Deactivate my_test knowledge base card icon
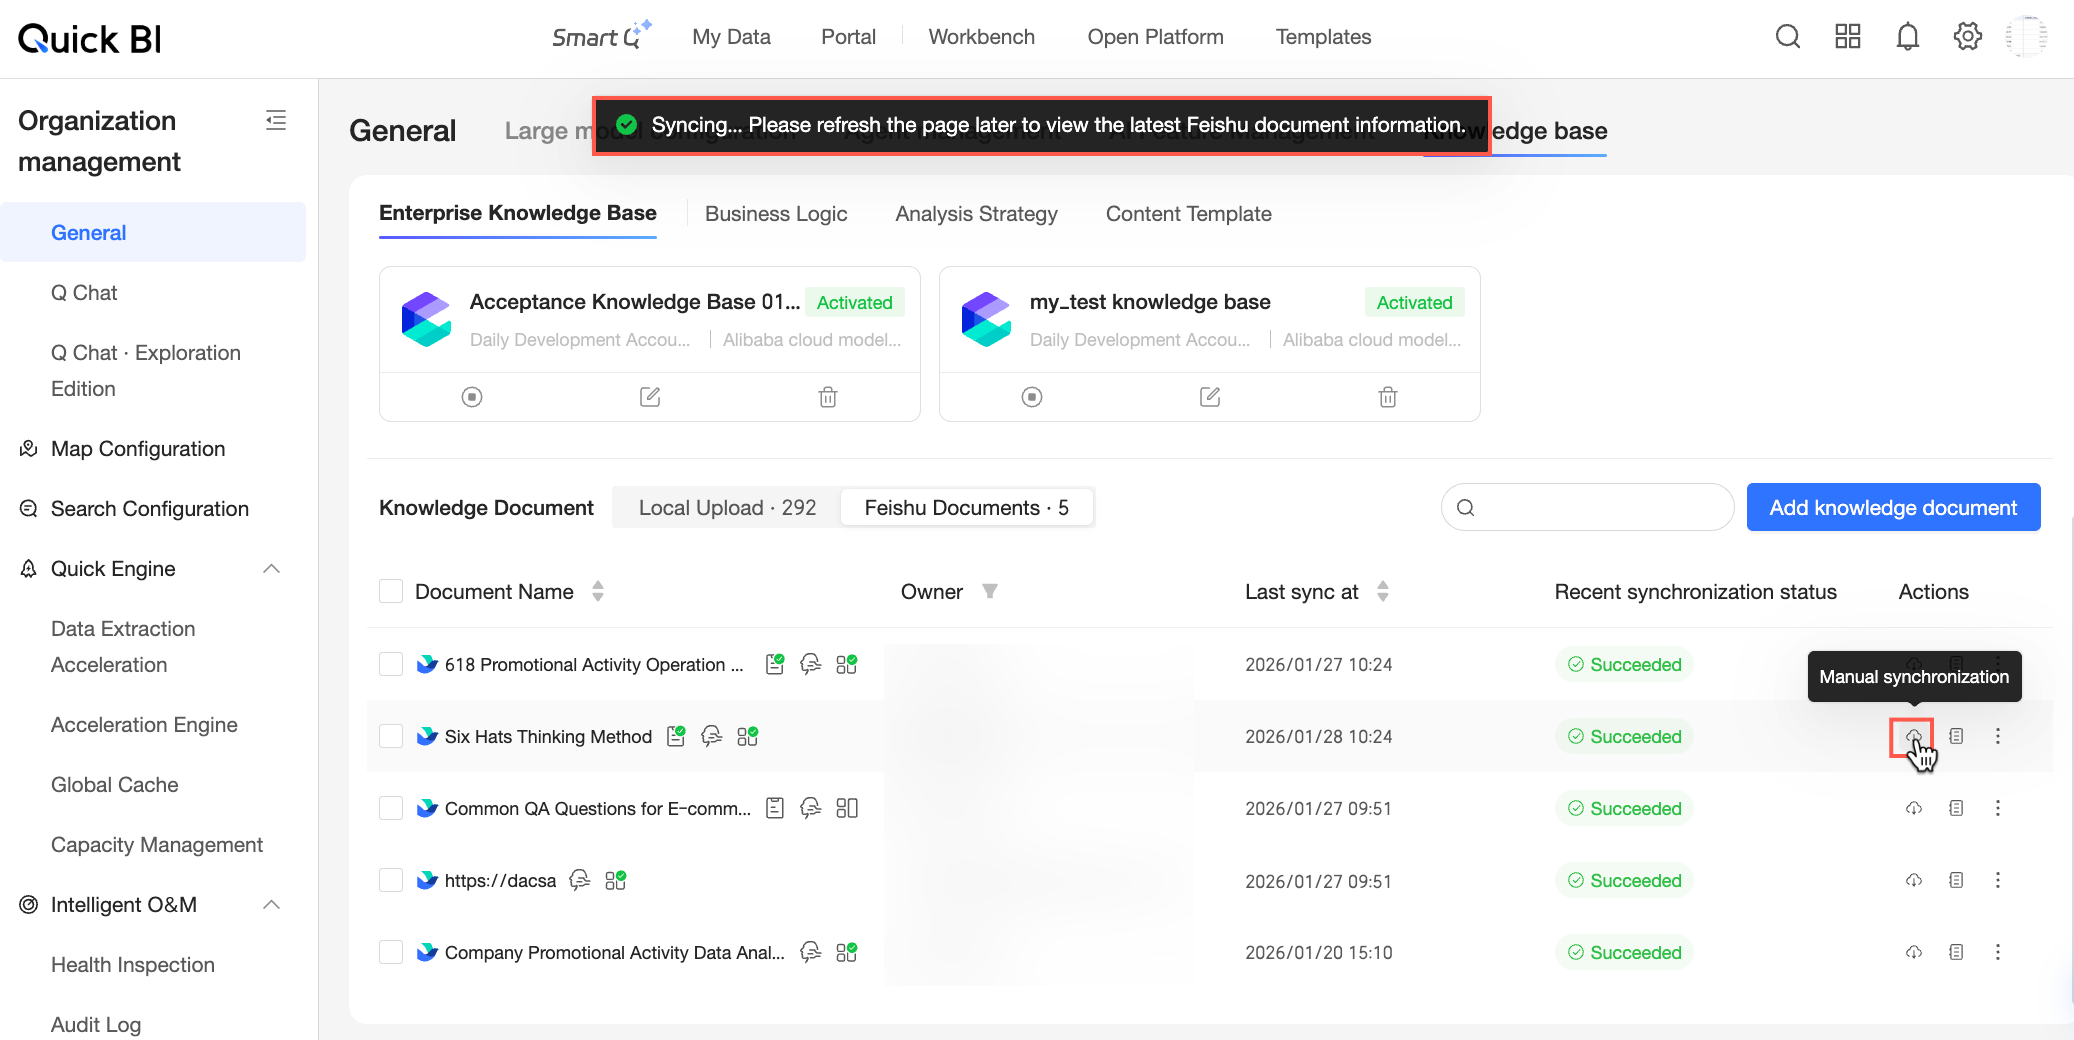The image size is (2074, 1040). 1032,397
